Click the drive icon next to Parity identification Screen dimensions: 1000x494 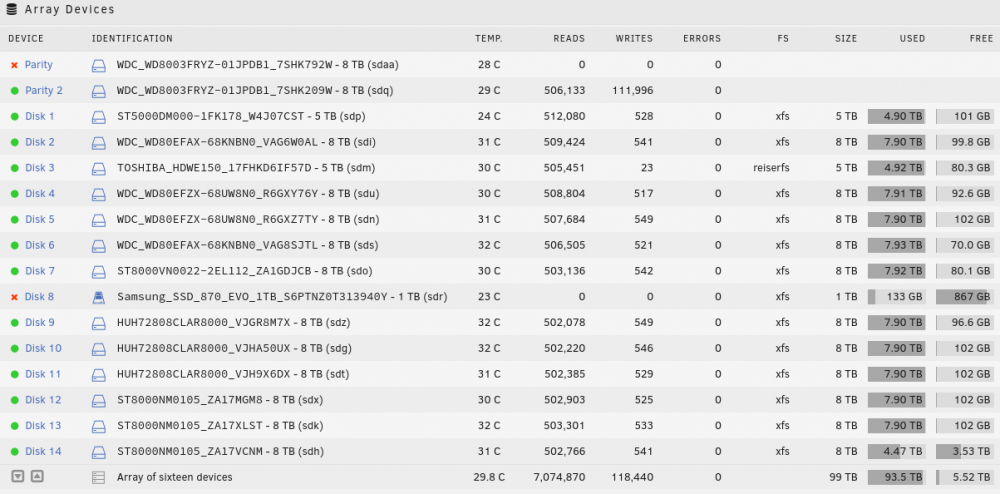click(98, 65)
